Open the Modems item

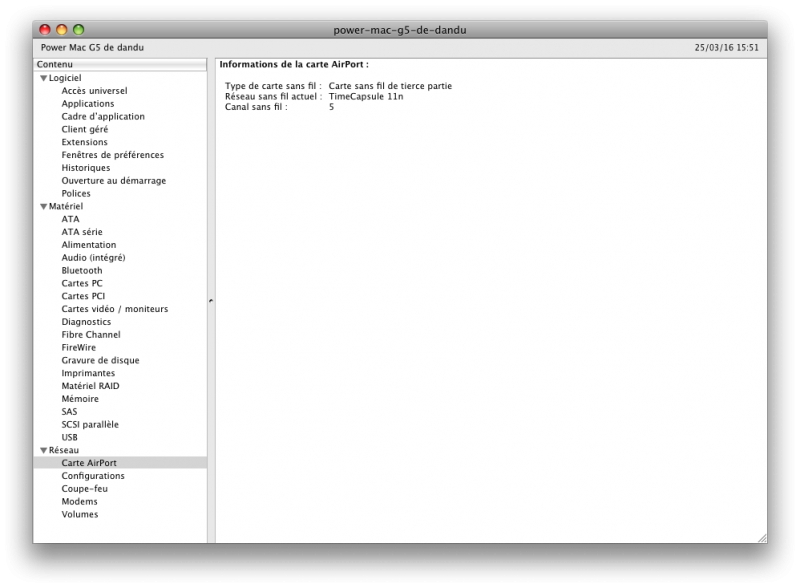pyautogui.click(x=80, y=502)
